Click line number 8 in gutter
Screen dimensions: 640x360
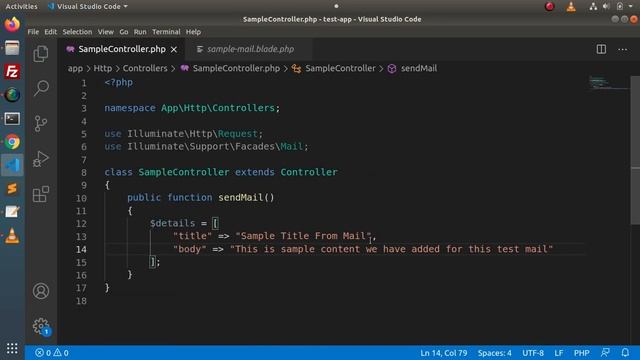83,172
